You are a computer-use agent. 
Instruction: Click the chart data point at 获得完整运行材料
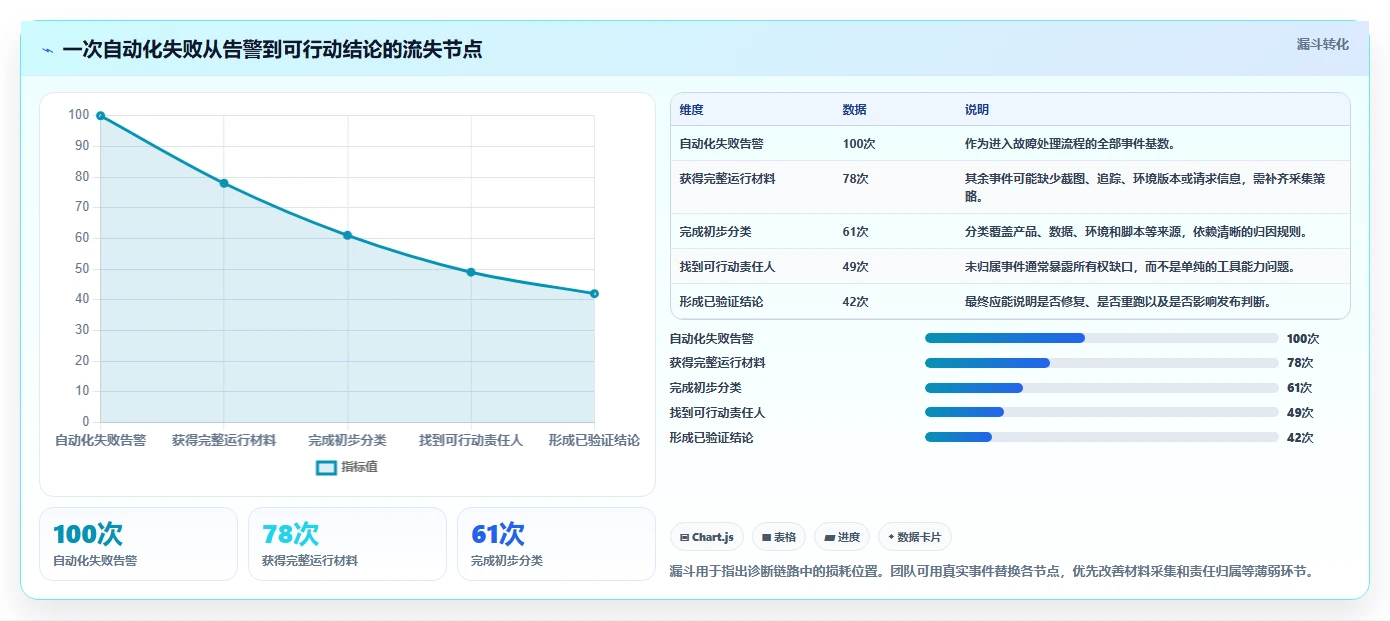pyautogui.click(x=224, y=183)
